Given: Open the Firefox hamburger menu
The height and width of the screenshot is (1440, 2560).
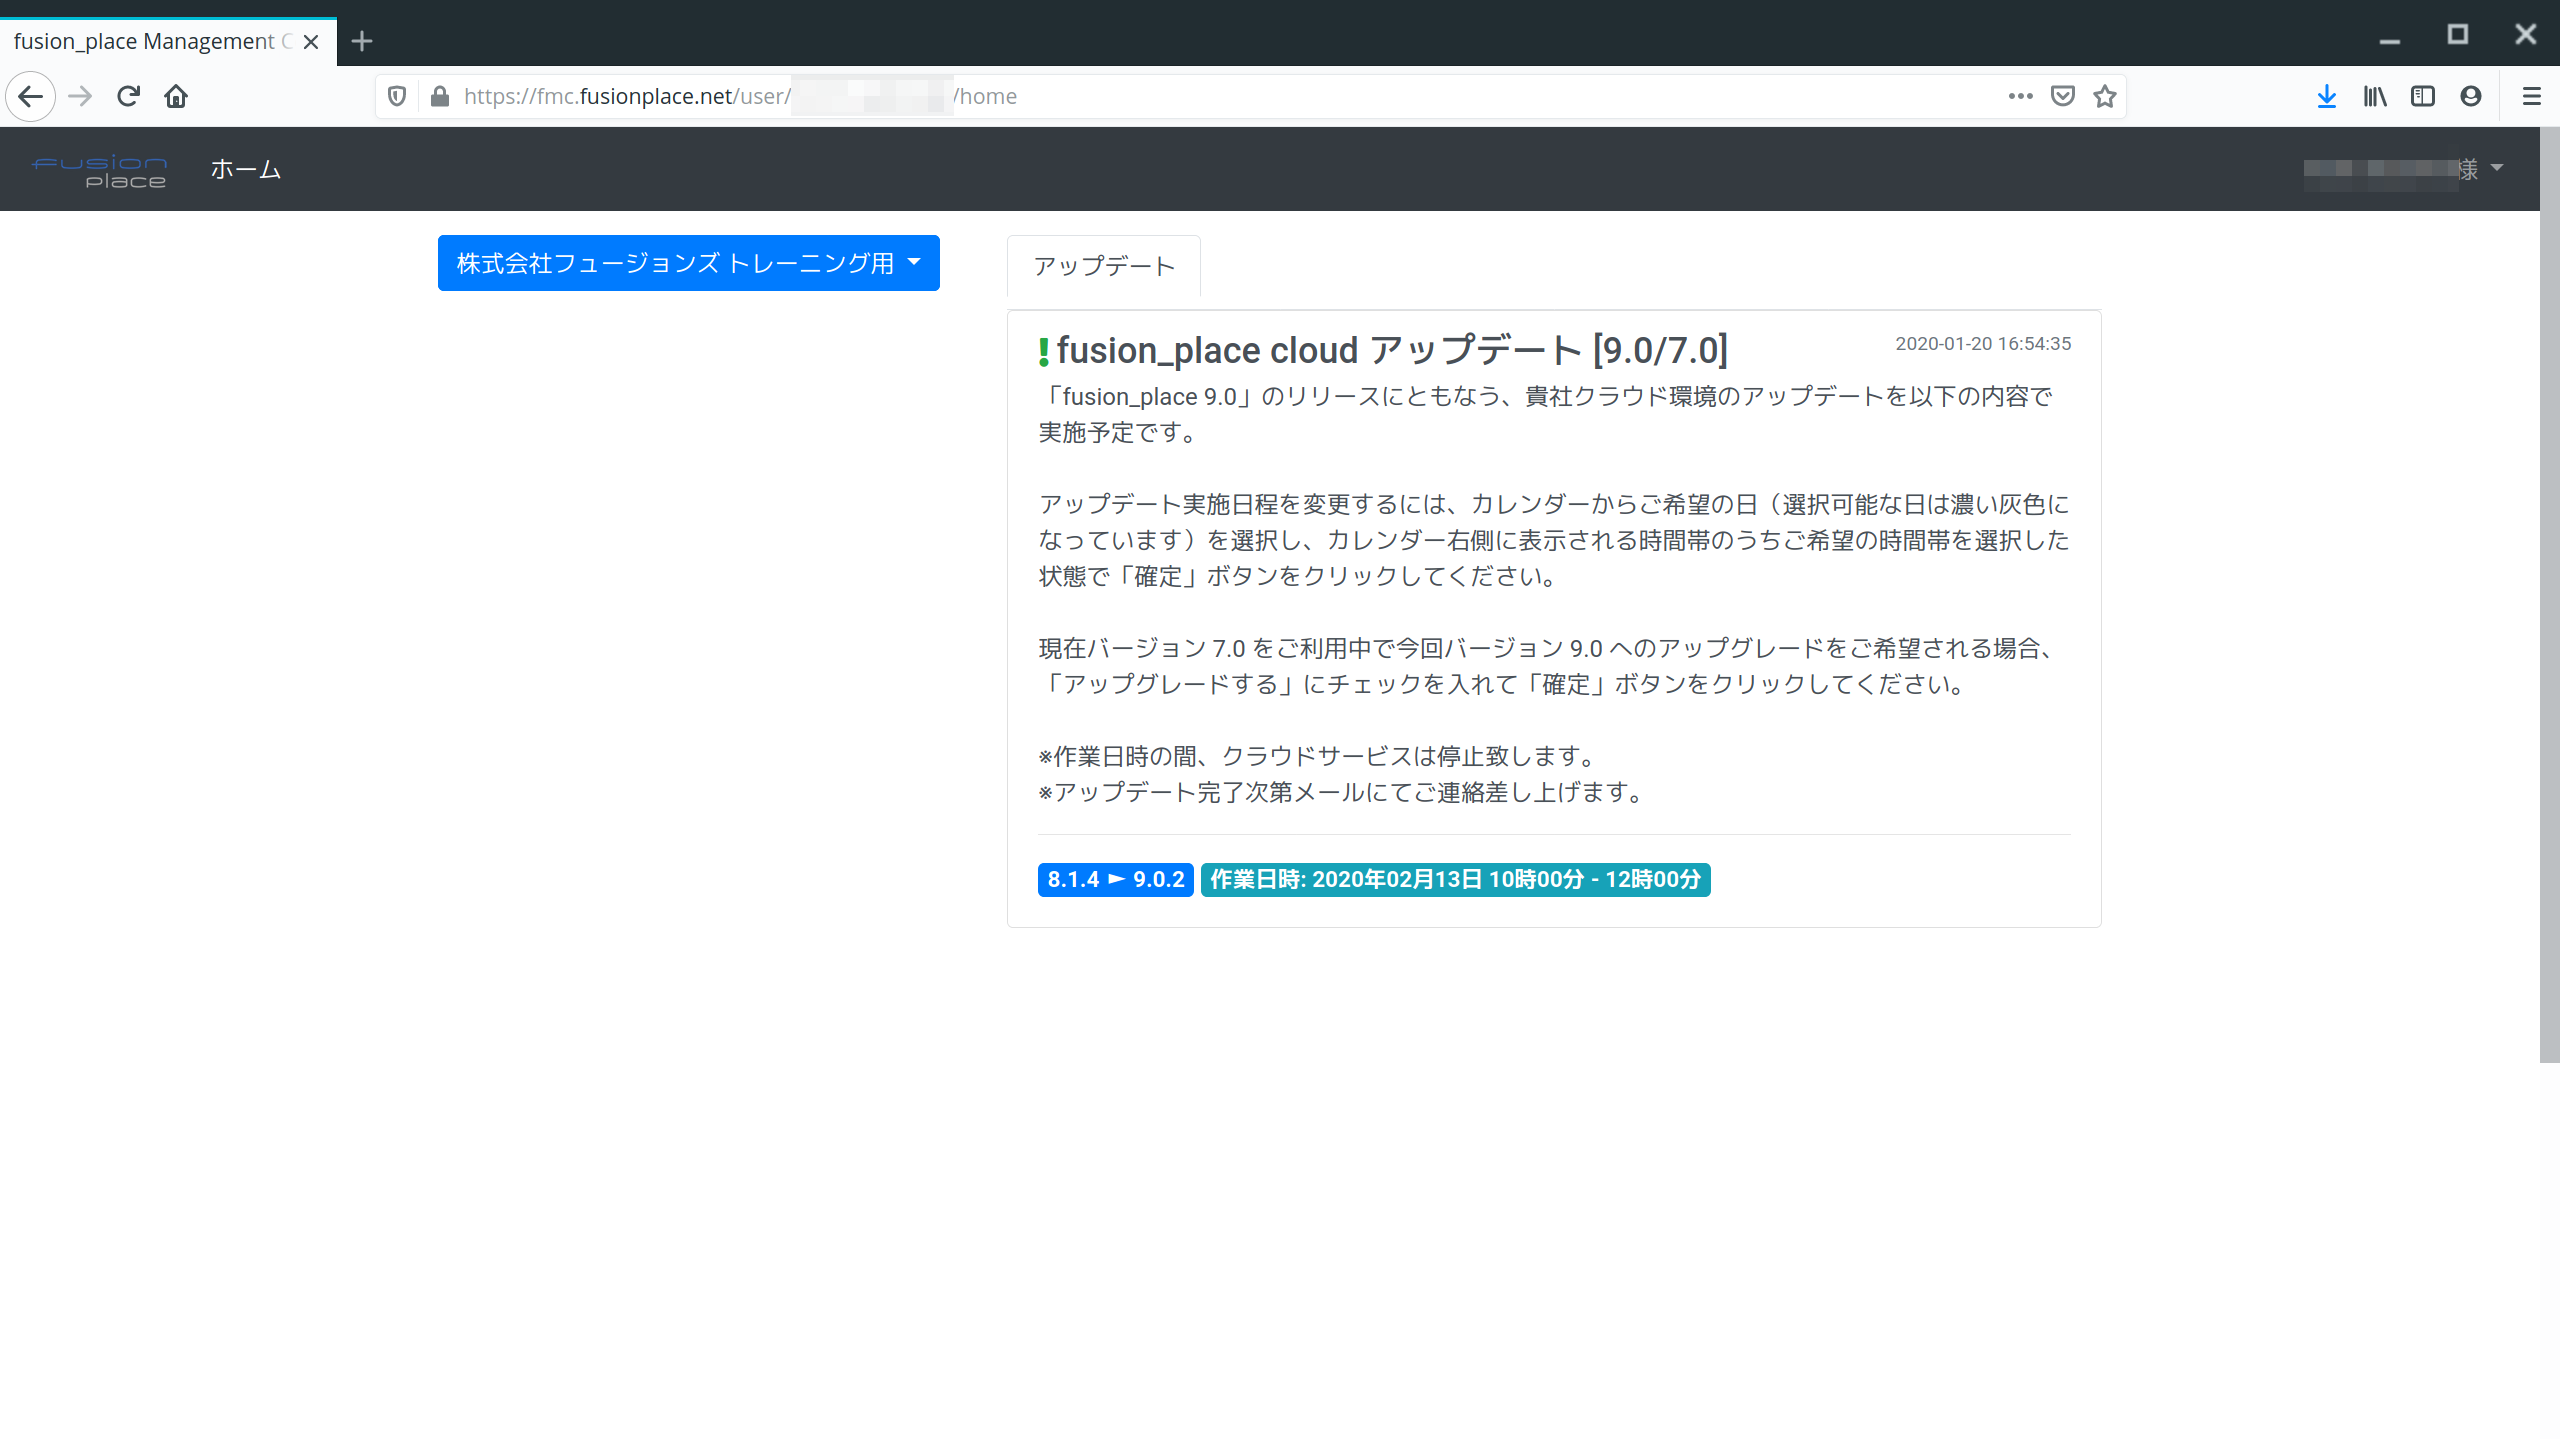Looking at the screenshot, I should (2532, 96).
